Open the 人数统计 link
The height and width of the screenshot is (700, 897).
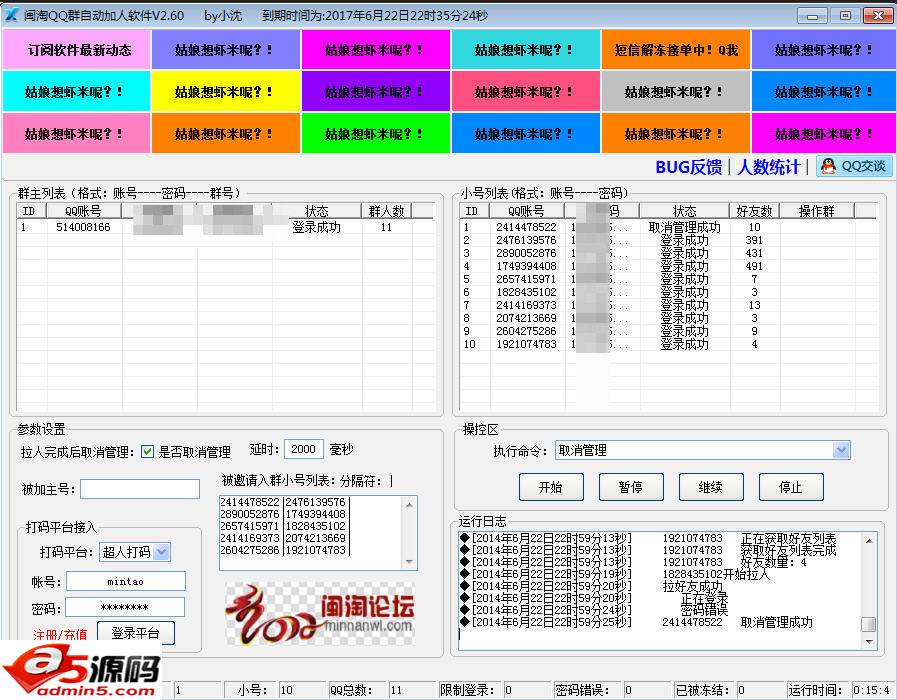tap(768, 167)
